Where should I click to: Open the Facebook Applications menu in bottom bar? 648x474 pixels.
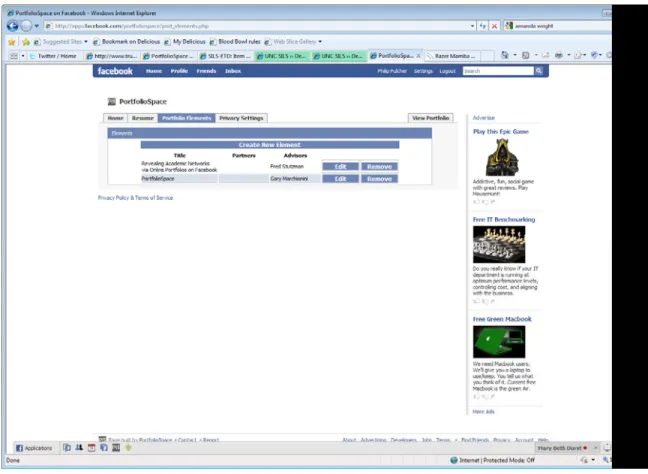(34, 448)
